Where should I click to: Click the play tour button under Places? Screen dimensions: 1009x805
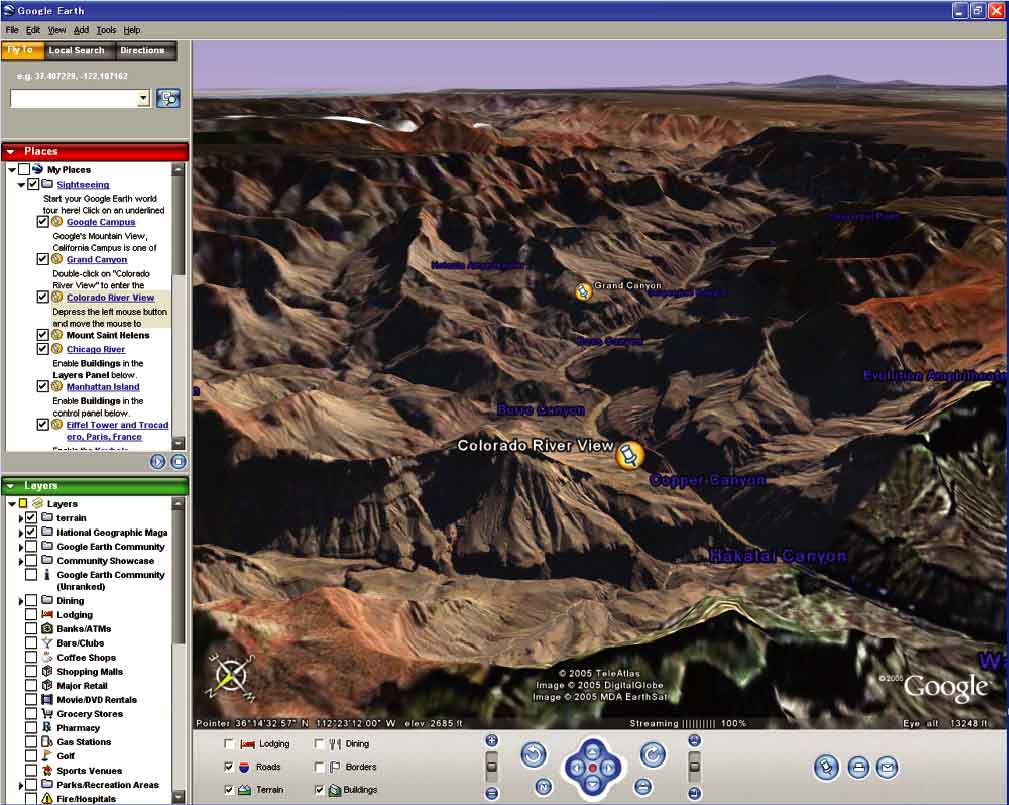[x=158, y=461]
